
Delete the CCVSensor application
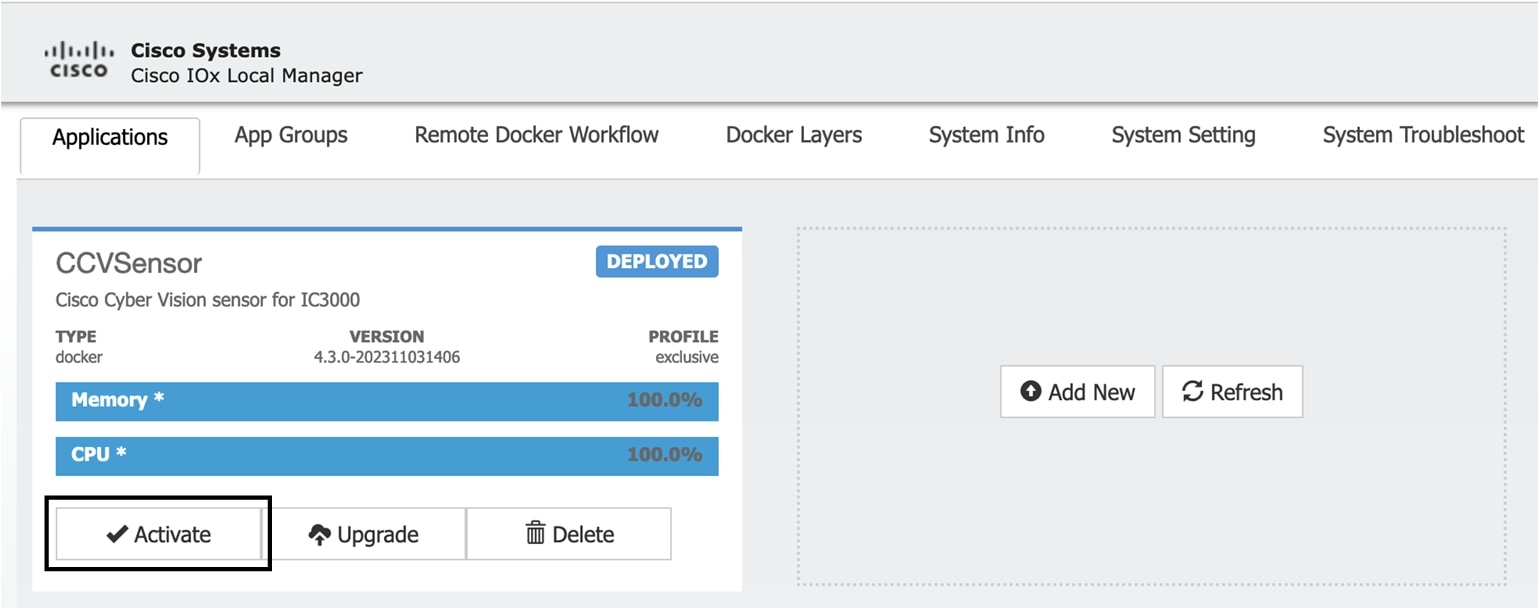[x=569, y=534]
